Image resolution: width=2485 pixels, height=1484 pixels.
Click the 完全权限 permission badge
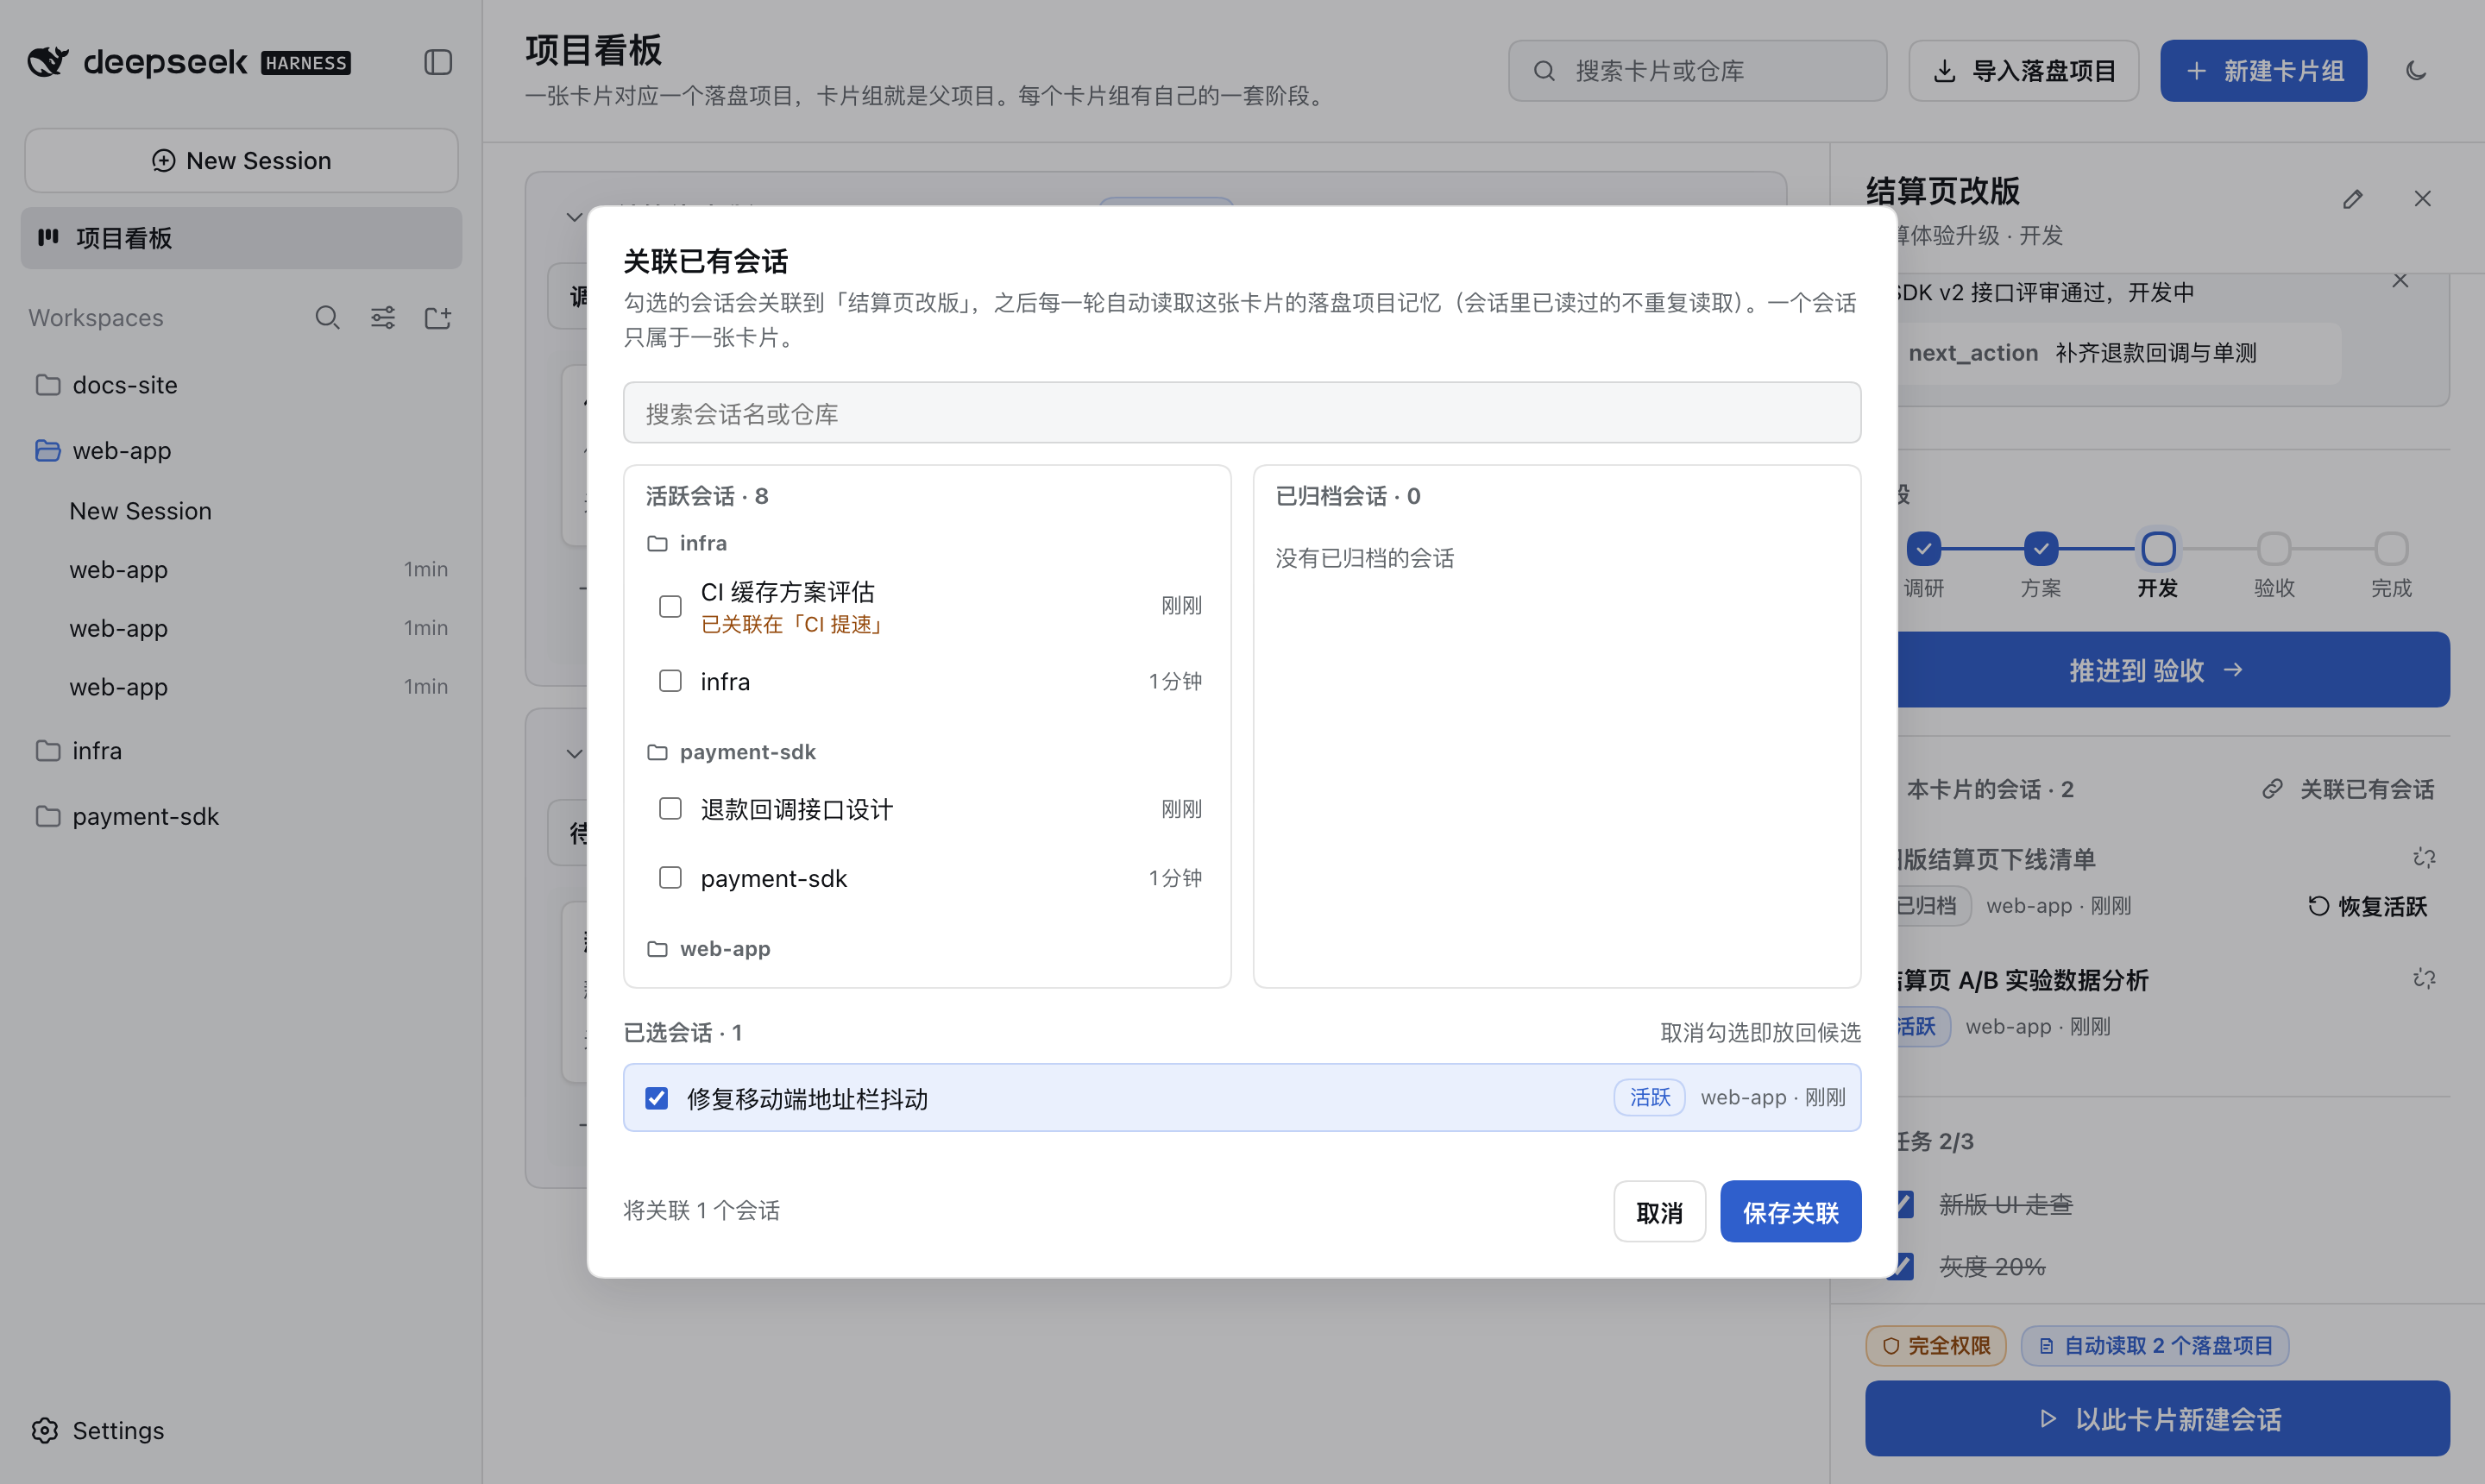(1935, 1346)
